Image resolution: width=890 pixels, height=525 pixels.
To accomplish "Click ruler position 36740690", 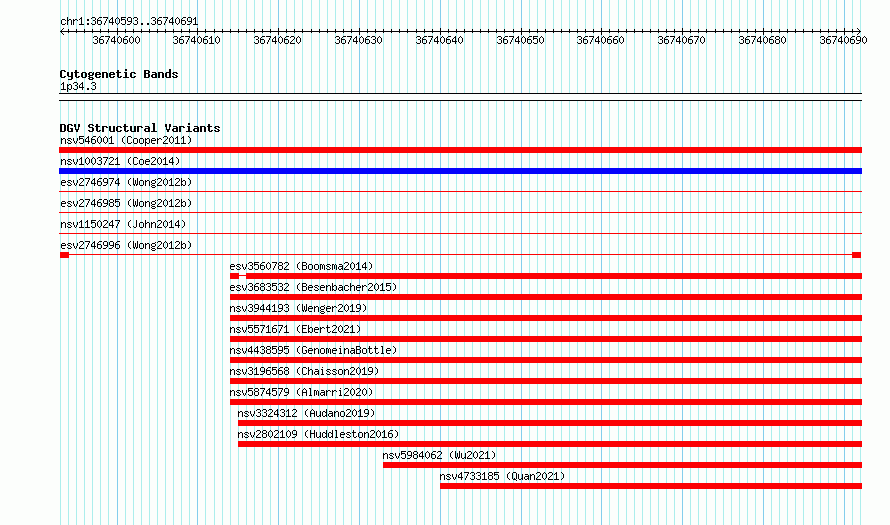I will [x=843, y=40].
